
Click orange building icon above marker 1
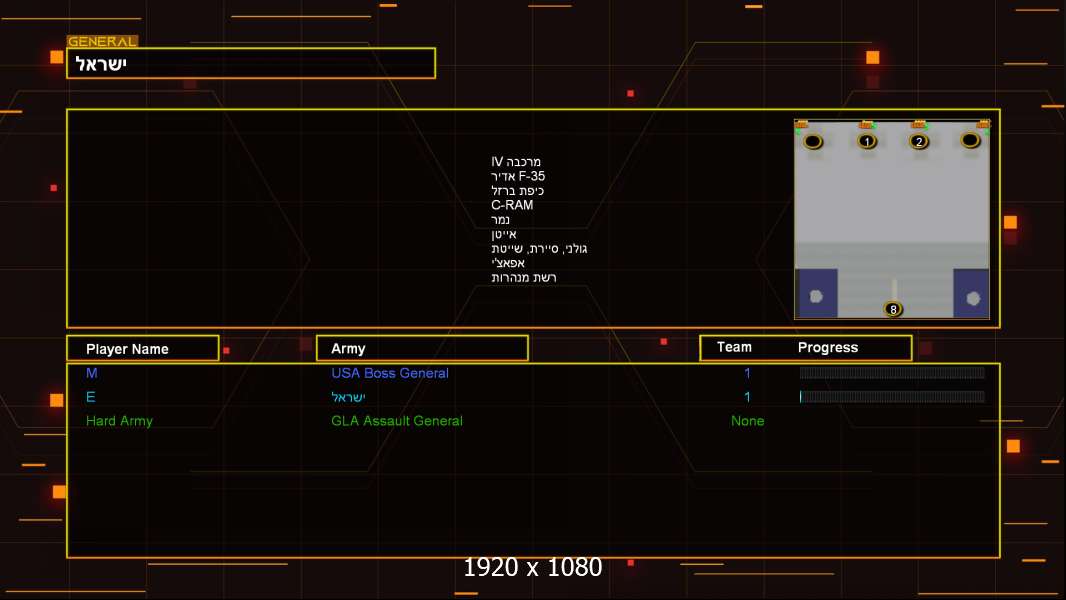(x=866, y=124)
